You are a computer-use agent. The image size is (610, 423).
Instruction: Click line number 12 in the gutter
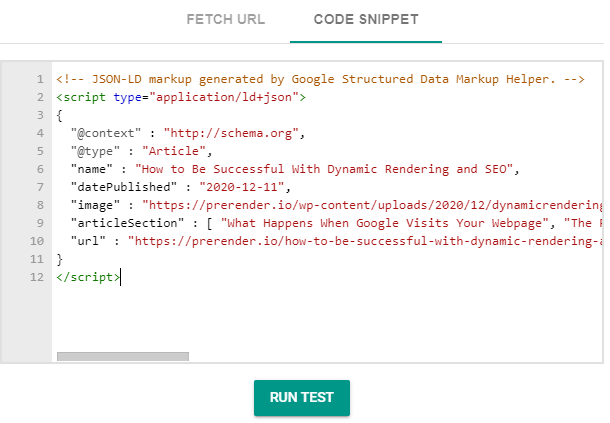(x=37, y=277)
